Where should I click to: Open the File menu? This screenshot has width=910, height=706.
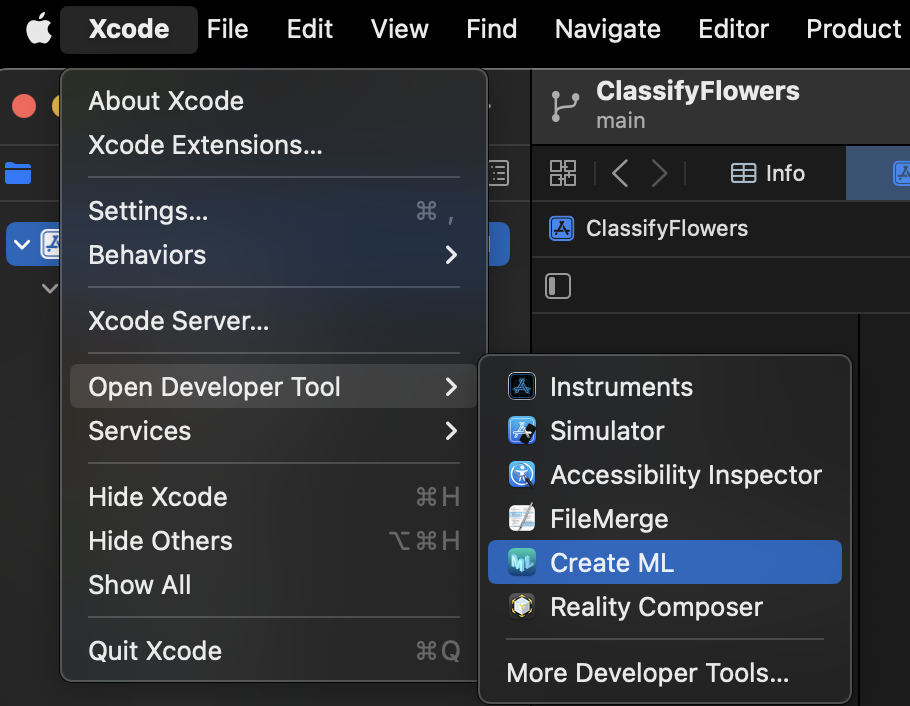228,29
